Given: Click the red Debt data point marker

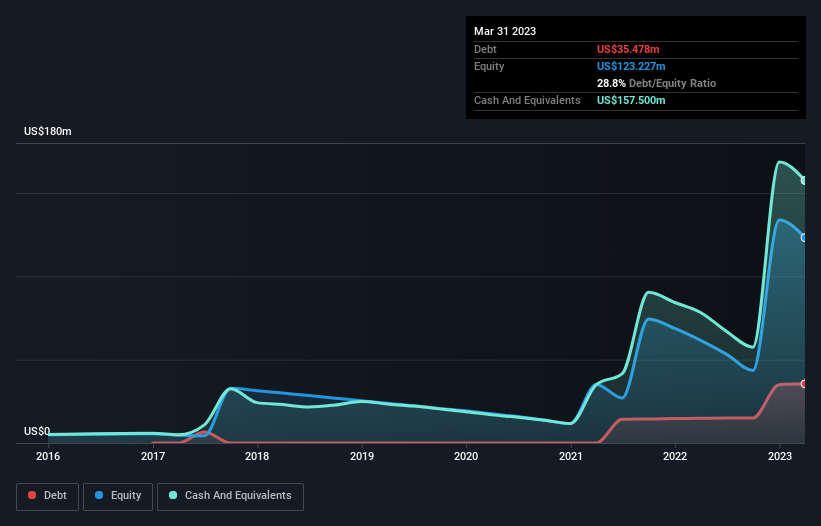Looking at the screenshot, I should coord(804,384).
